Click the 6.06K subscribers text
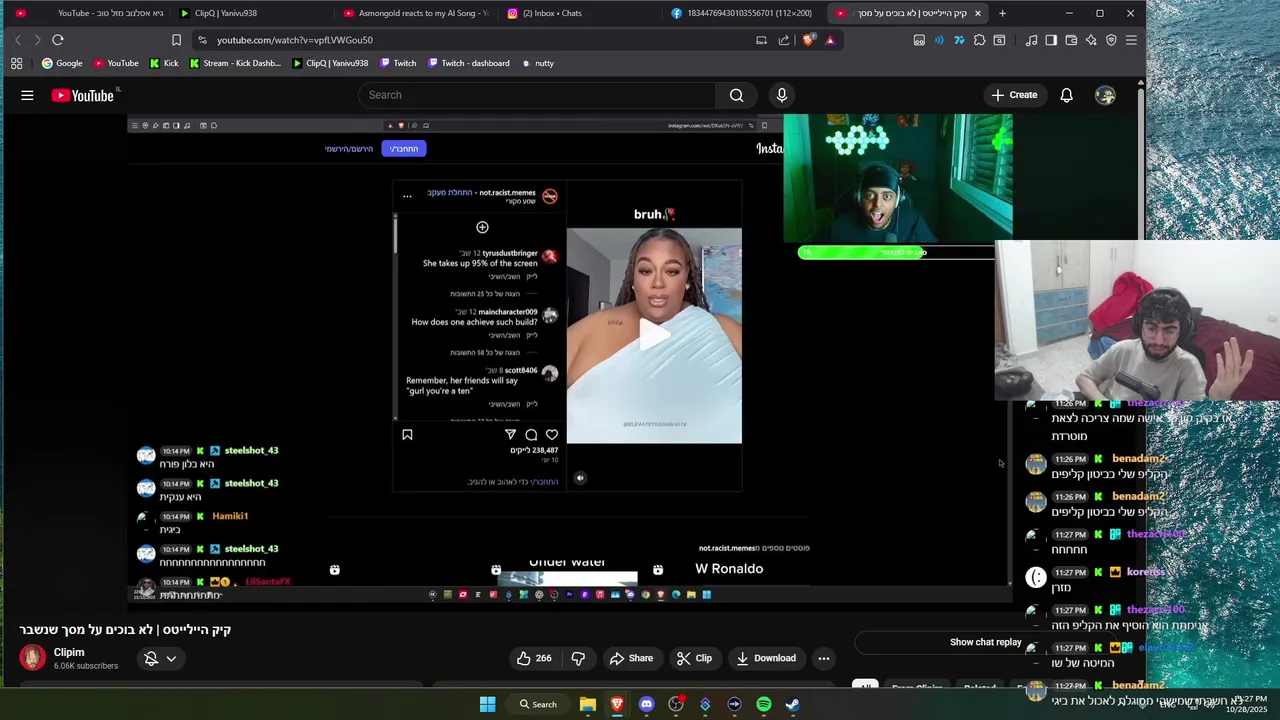The width and height of the screenshot is (1280, 720). [86, 666]
